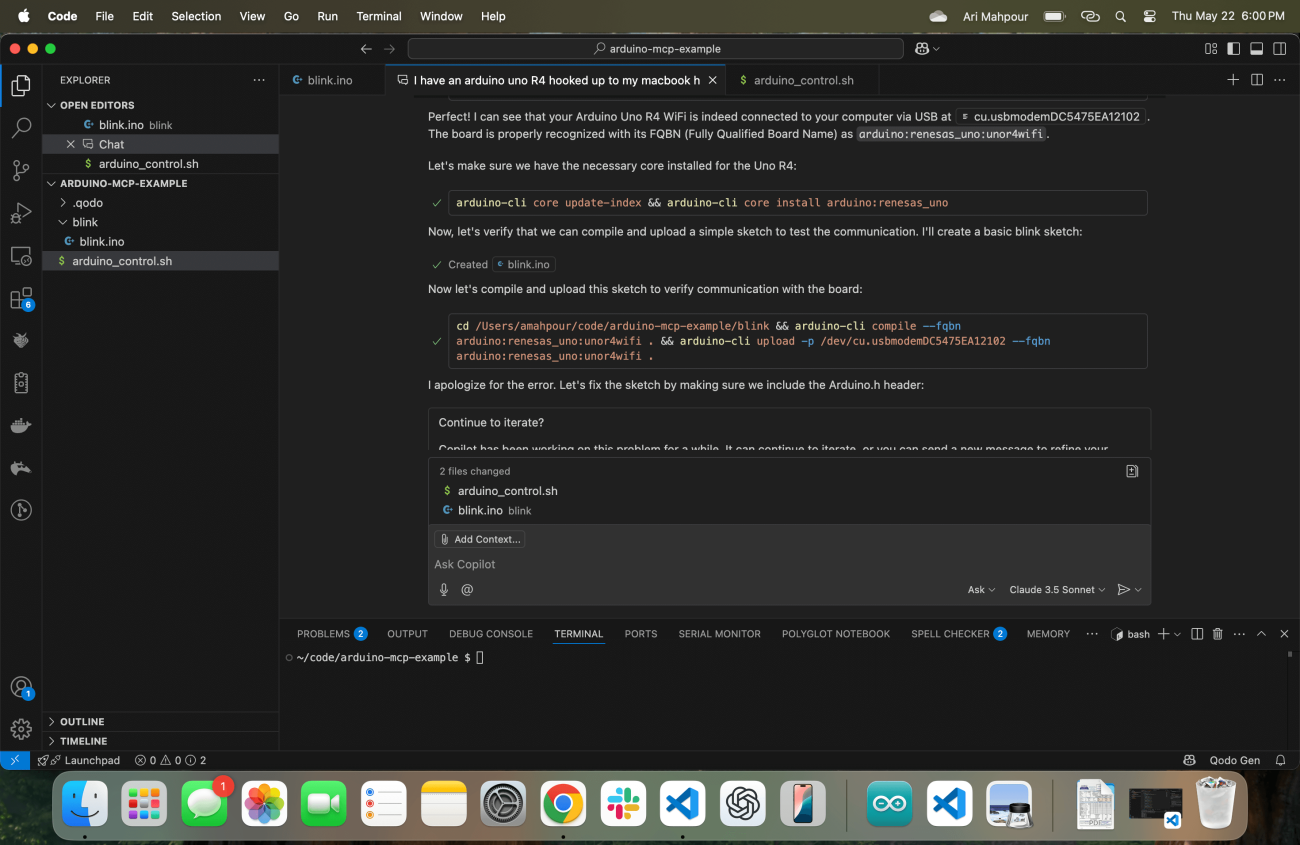Screen dimensions: 1300x845
Task: Open the SERIAL MONITOR panel tab
Action: pyautogui.click(x=719, y=634)
